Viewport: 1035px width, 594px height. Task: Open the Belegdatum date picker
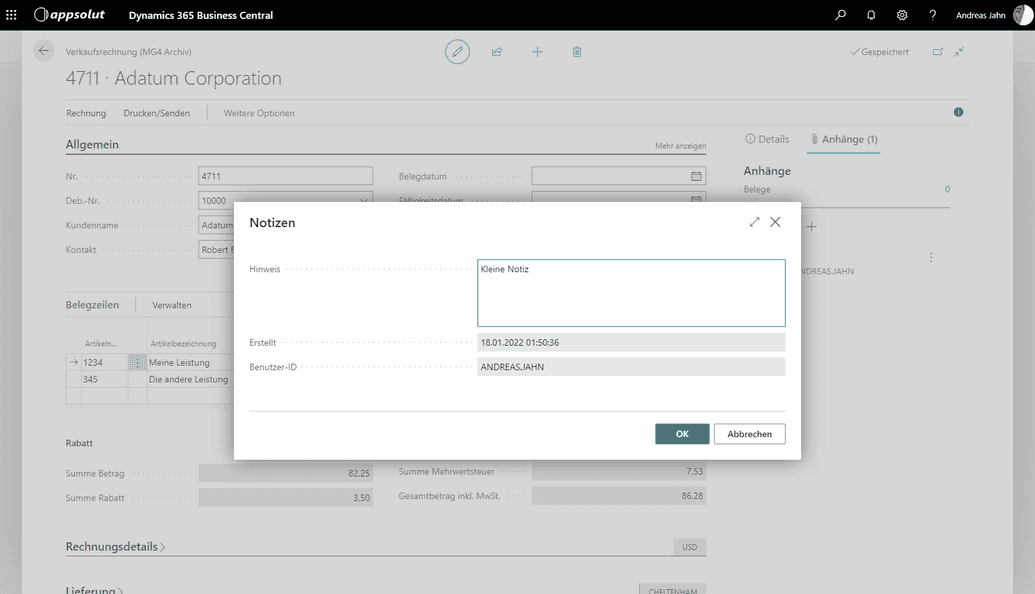click(x=696, y=176)
